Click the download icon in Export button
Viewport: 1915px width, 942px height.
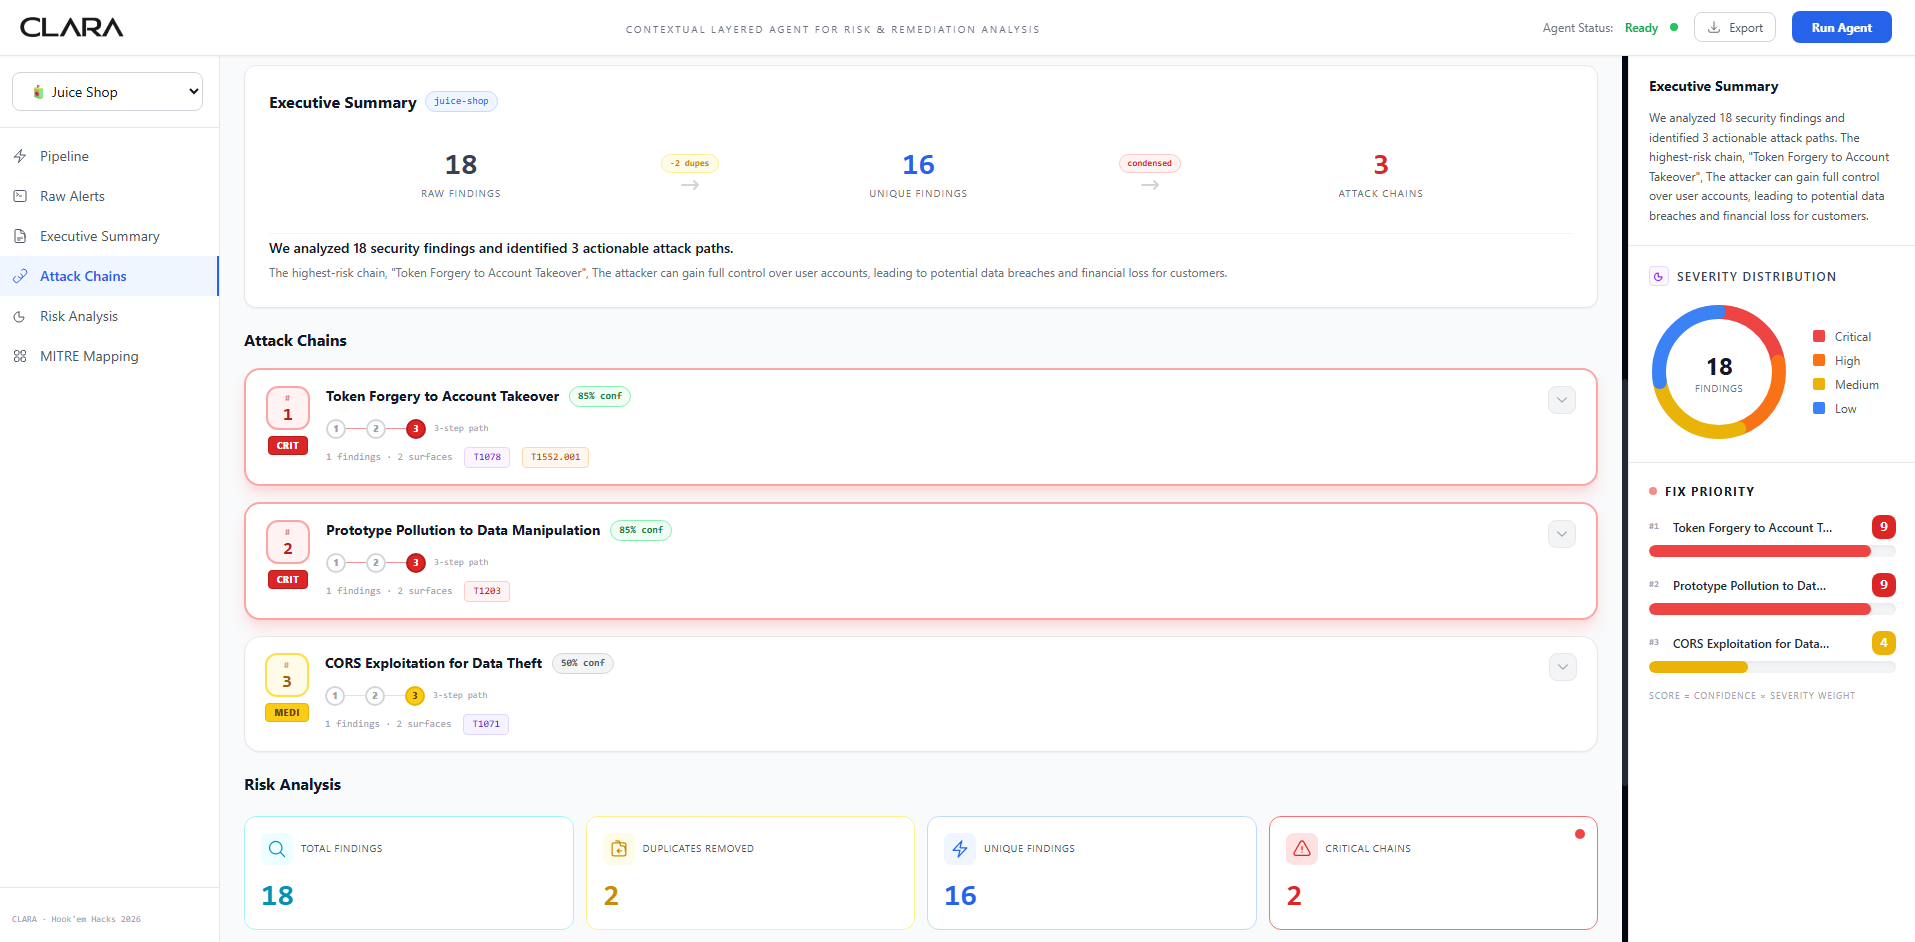pyautogui.click(x=1714, y=28)
